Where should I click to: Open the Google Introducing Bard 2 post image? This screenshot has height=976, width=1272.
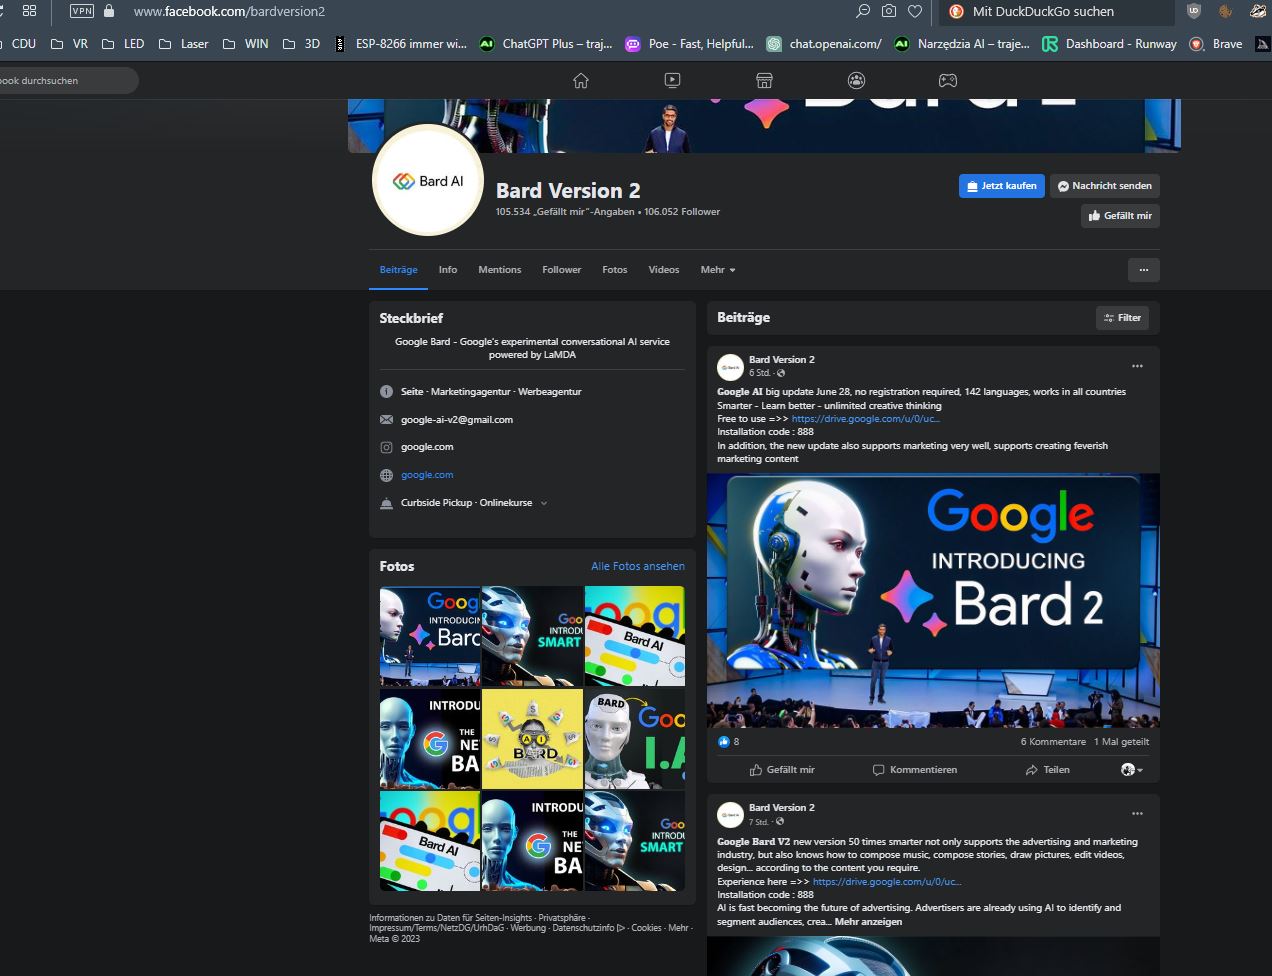tap(933, 600)
